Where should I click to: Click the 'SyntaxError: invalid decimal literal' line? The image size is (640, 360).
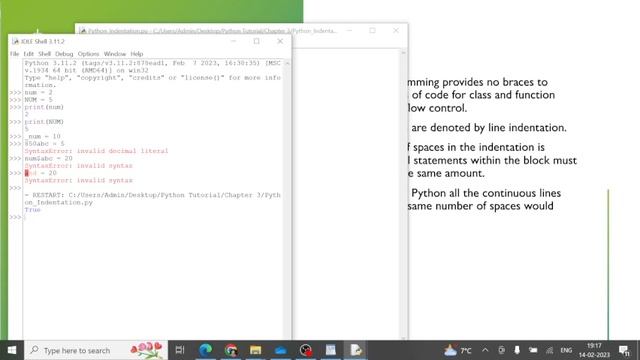96,151
